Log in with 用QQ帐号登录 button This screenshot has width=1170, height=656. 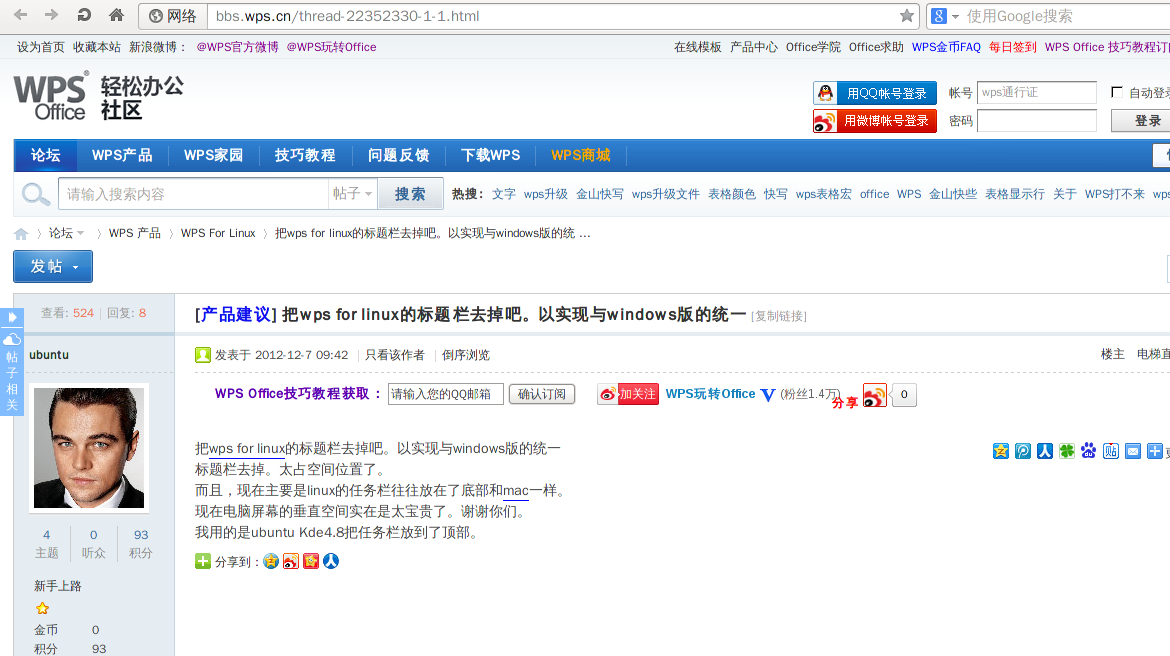pyautogui.click(x=875, y=93)
